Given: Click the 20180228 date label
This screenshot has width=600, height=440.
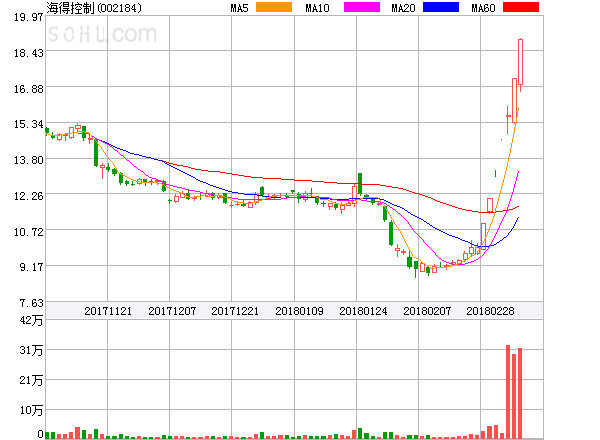Looking at the screenshot, I should click(x=490, y=311).
